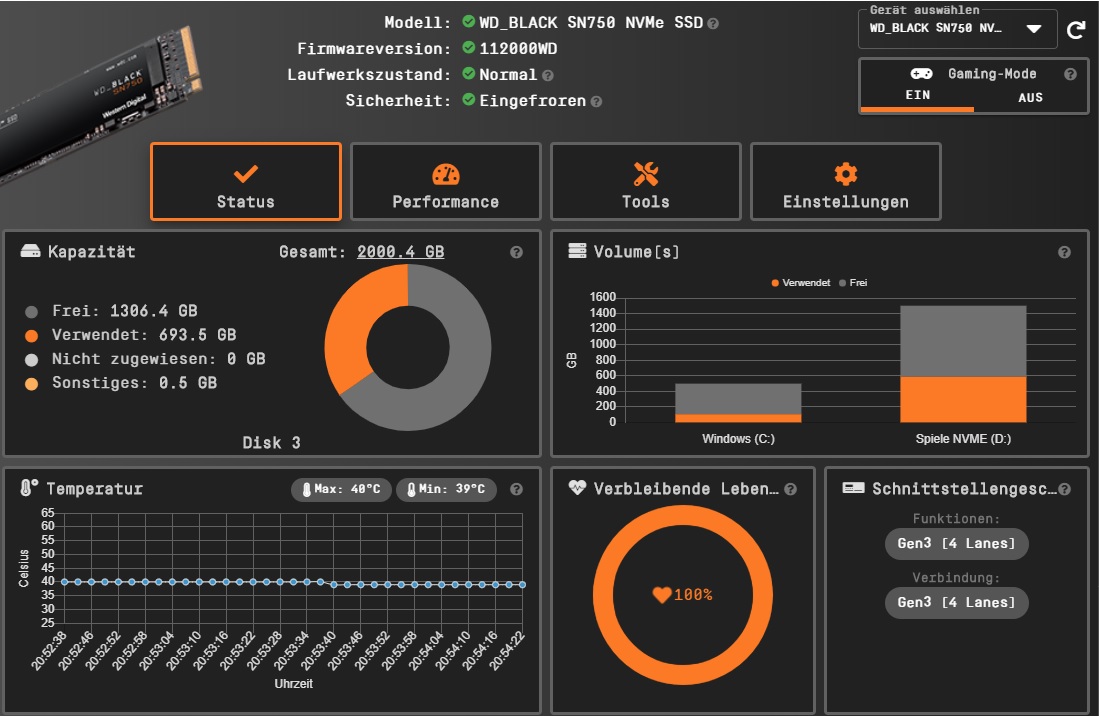The height and width of the screenshot is (716, 1099).
Task: Open help for Schnittstellengeschwindigkeit panel
Action: coord(1065,489)
